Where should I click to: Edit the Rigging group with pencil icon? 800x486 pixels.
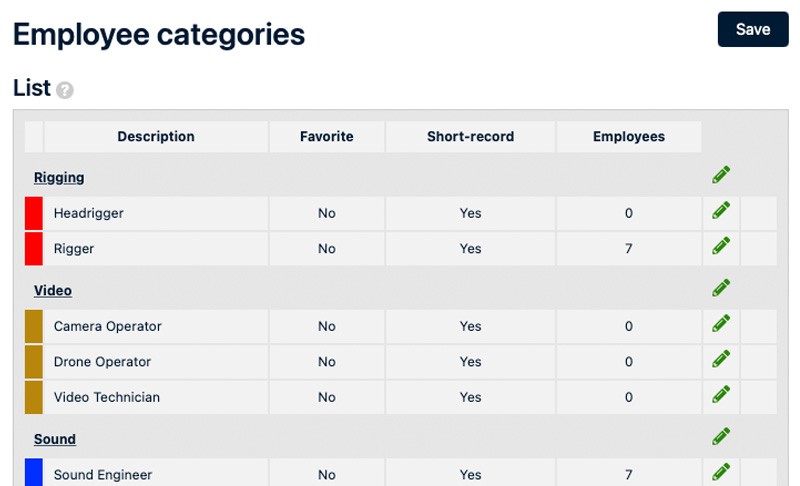(x=721, y=175)
